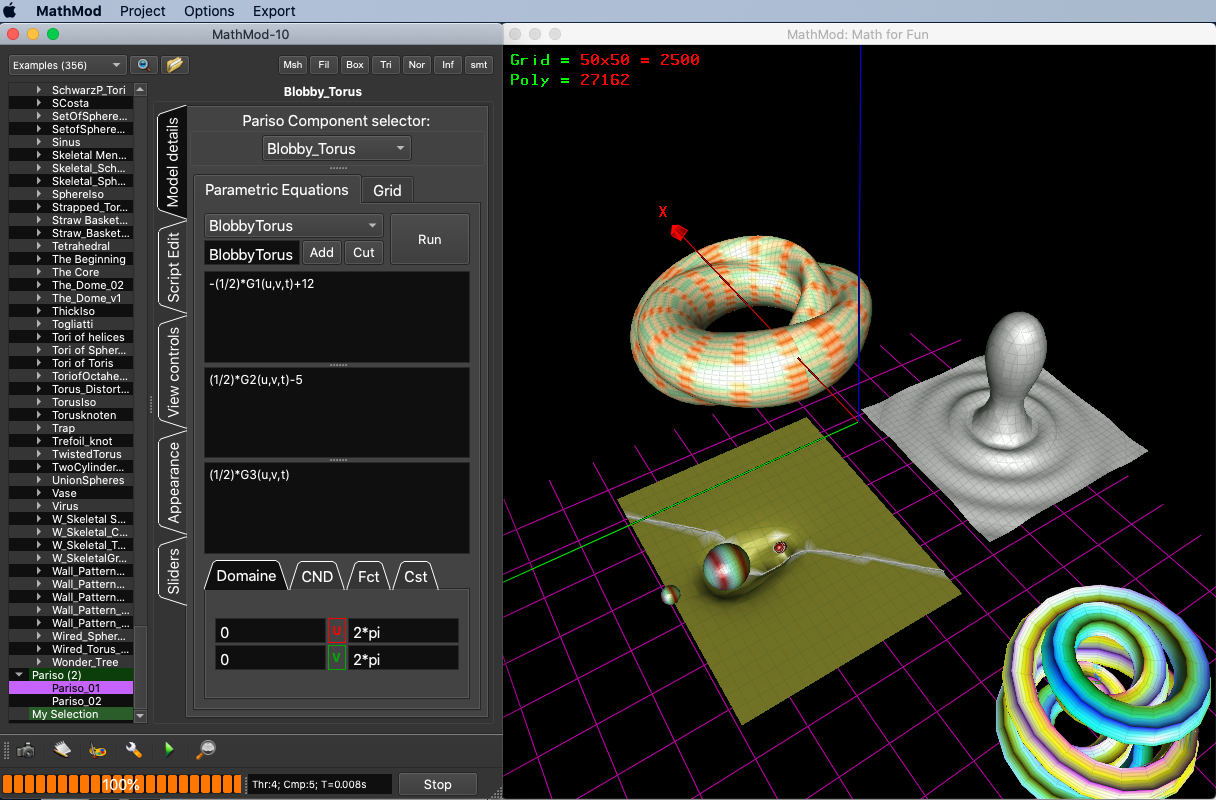Click the wrench settings icon
The height and width of the screenshot is (800, 1216).
click(134, 750)
